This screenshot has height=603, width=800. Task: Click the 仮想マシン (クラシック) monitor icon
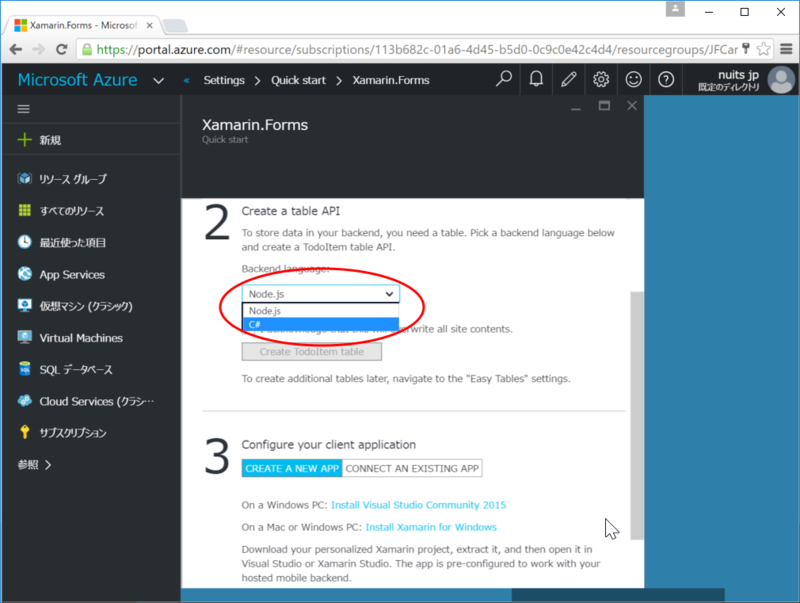pyautogui.click(x=24, y=306)
